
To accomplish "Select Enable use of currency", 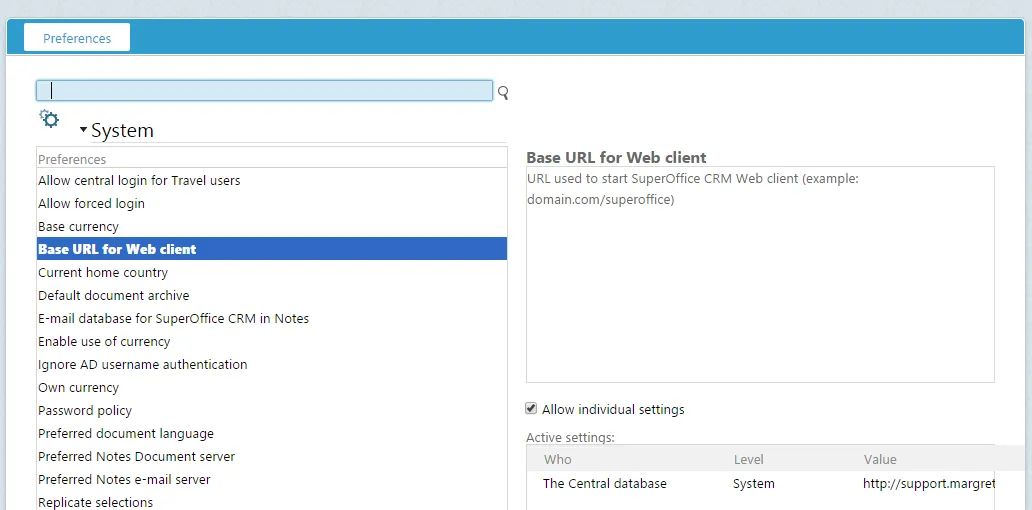I will coord(104,342).
